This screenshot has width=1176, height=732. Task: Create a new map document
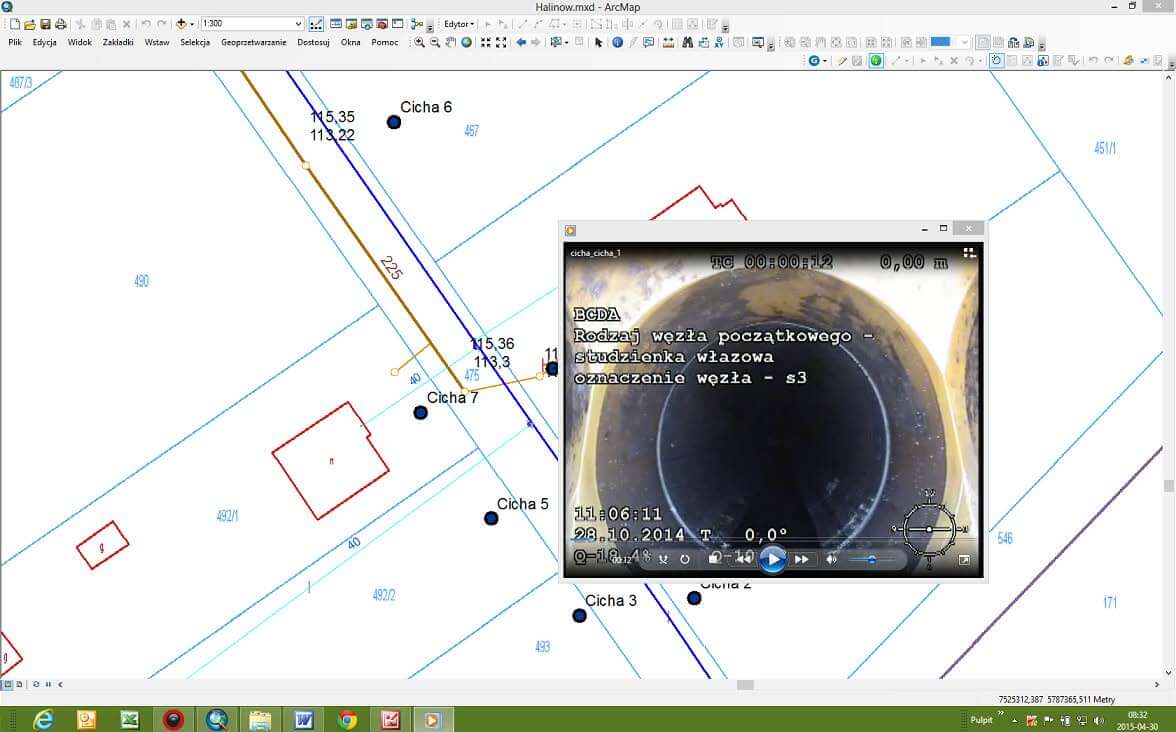[x=14, y=24]
